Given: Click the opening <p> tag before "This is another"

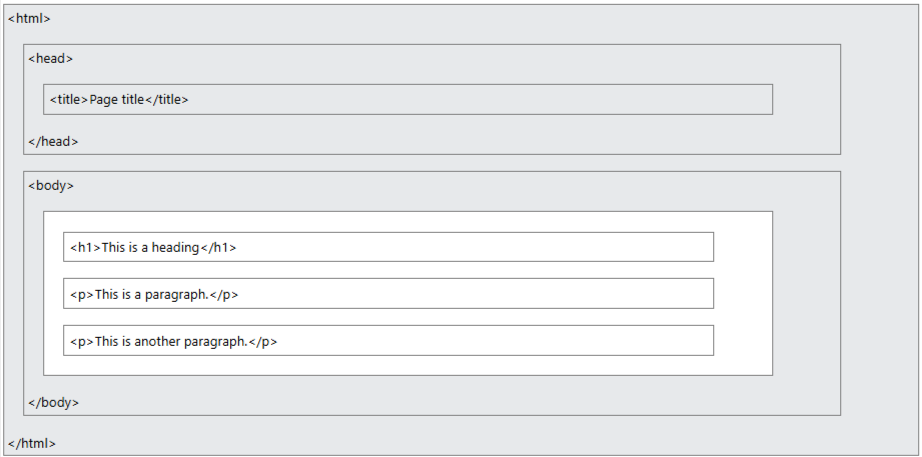Looking at the screenshot, I should pyautogui.click(x=82, y=342).
